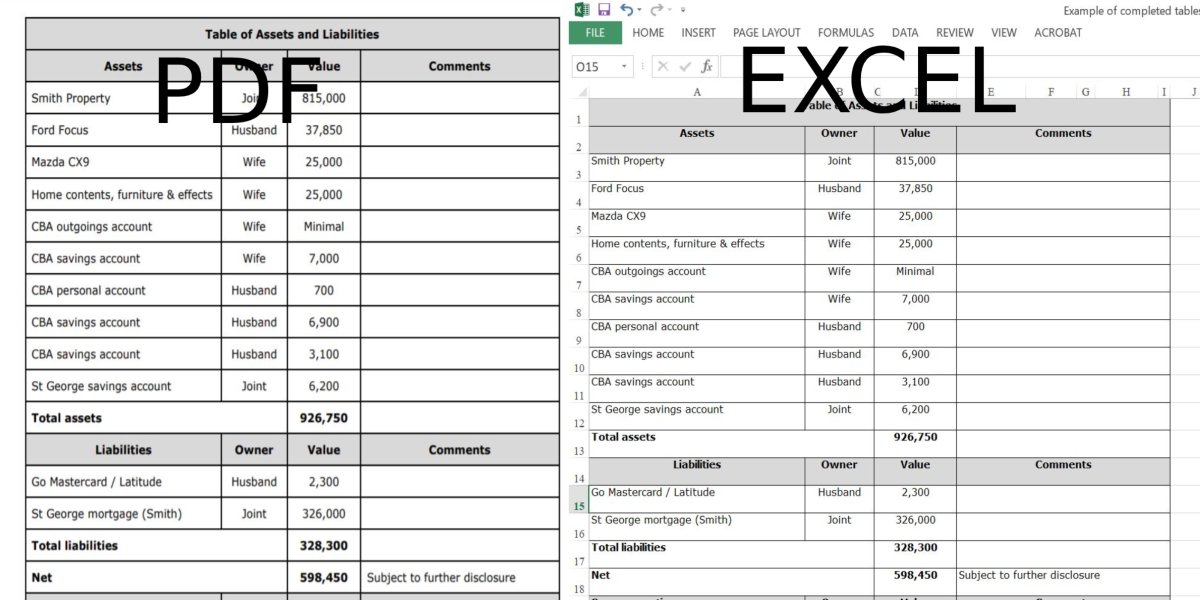Click PDF value '326,000' for mortgage
The height and width of the screenshot is (600, 1200).
click(324, 514)
